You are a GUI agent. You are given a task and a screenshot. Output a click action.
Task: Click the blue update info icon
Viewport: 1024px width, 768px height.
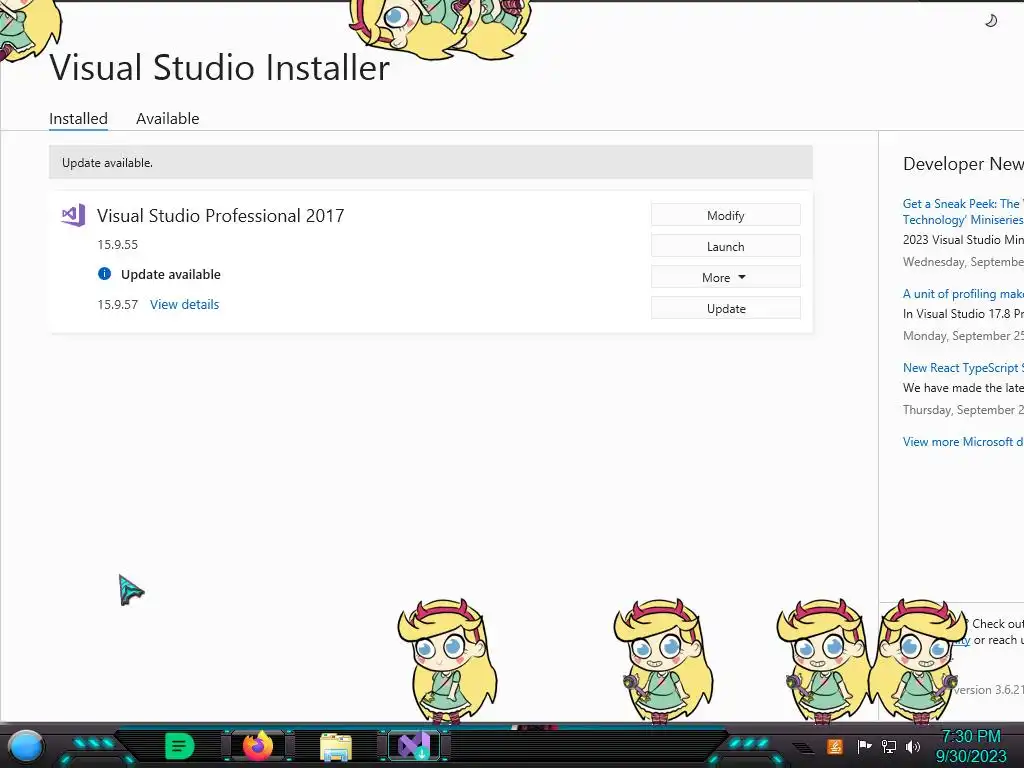104,274
